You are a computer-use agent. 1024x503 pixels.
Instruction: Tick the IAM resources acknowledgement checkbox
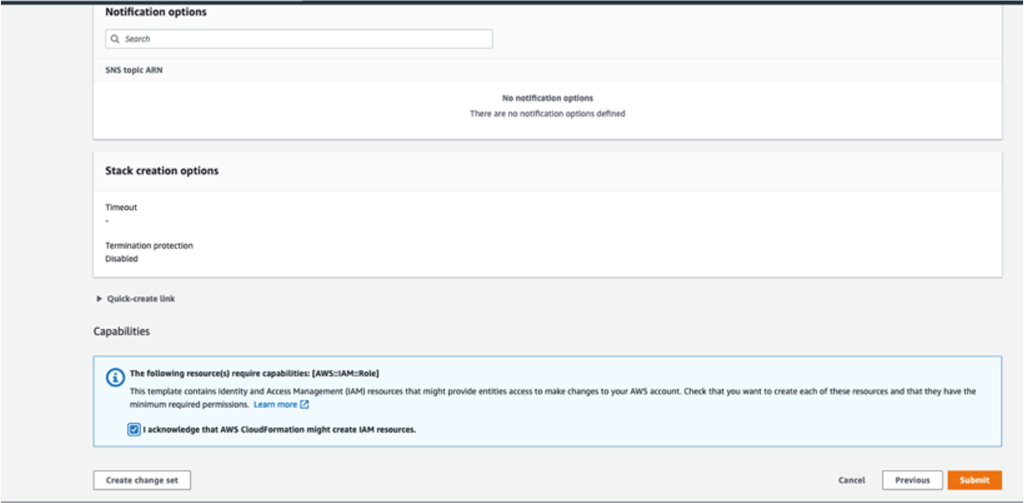click(x=134, y=430)
